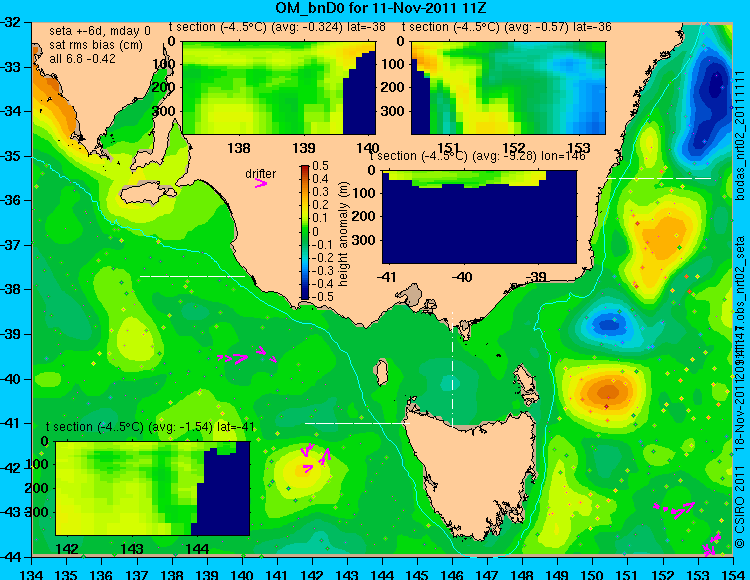Viewport: 750px width, 580px height.
Task: Click the title OM_bnD0 for 11-Nov-2011 11Z
Action: click(381, 8)
